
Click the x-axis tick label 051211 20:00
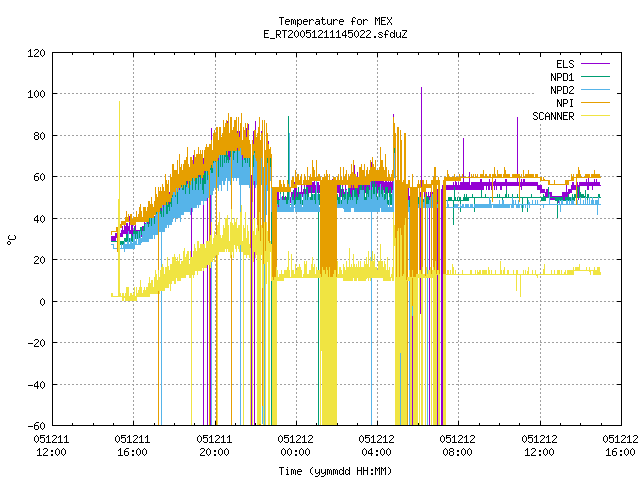[214, 446]
